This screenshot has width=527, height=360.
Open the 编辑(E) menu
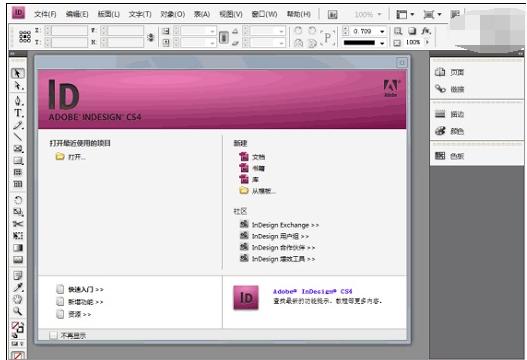[x=77, y=14]
